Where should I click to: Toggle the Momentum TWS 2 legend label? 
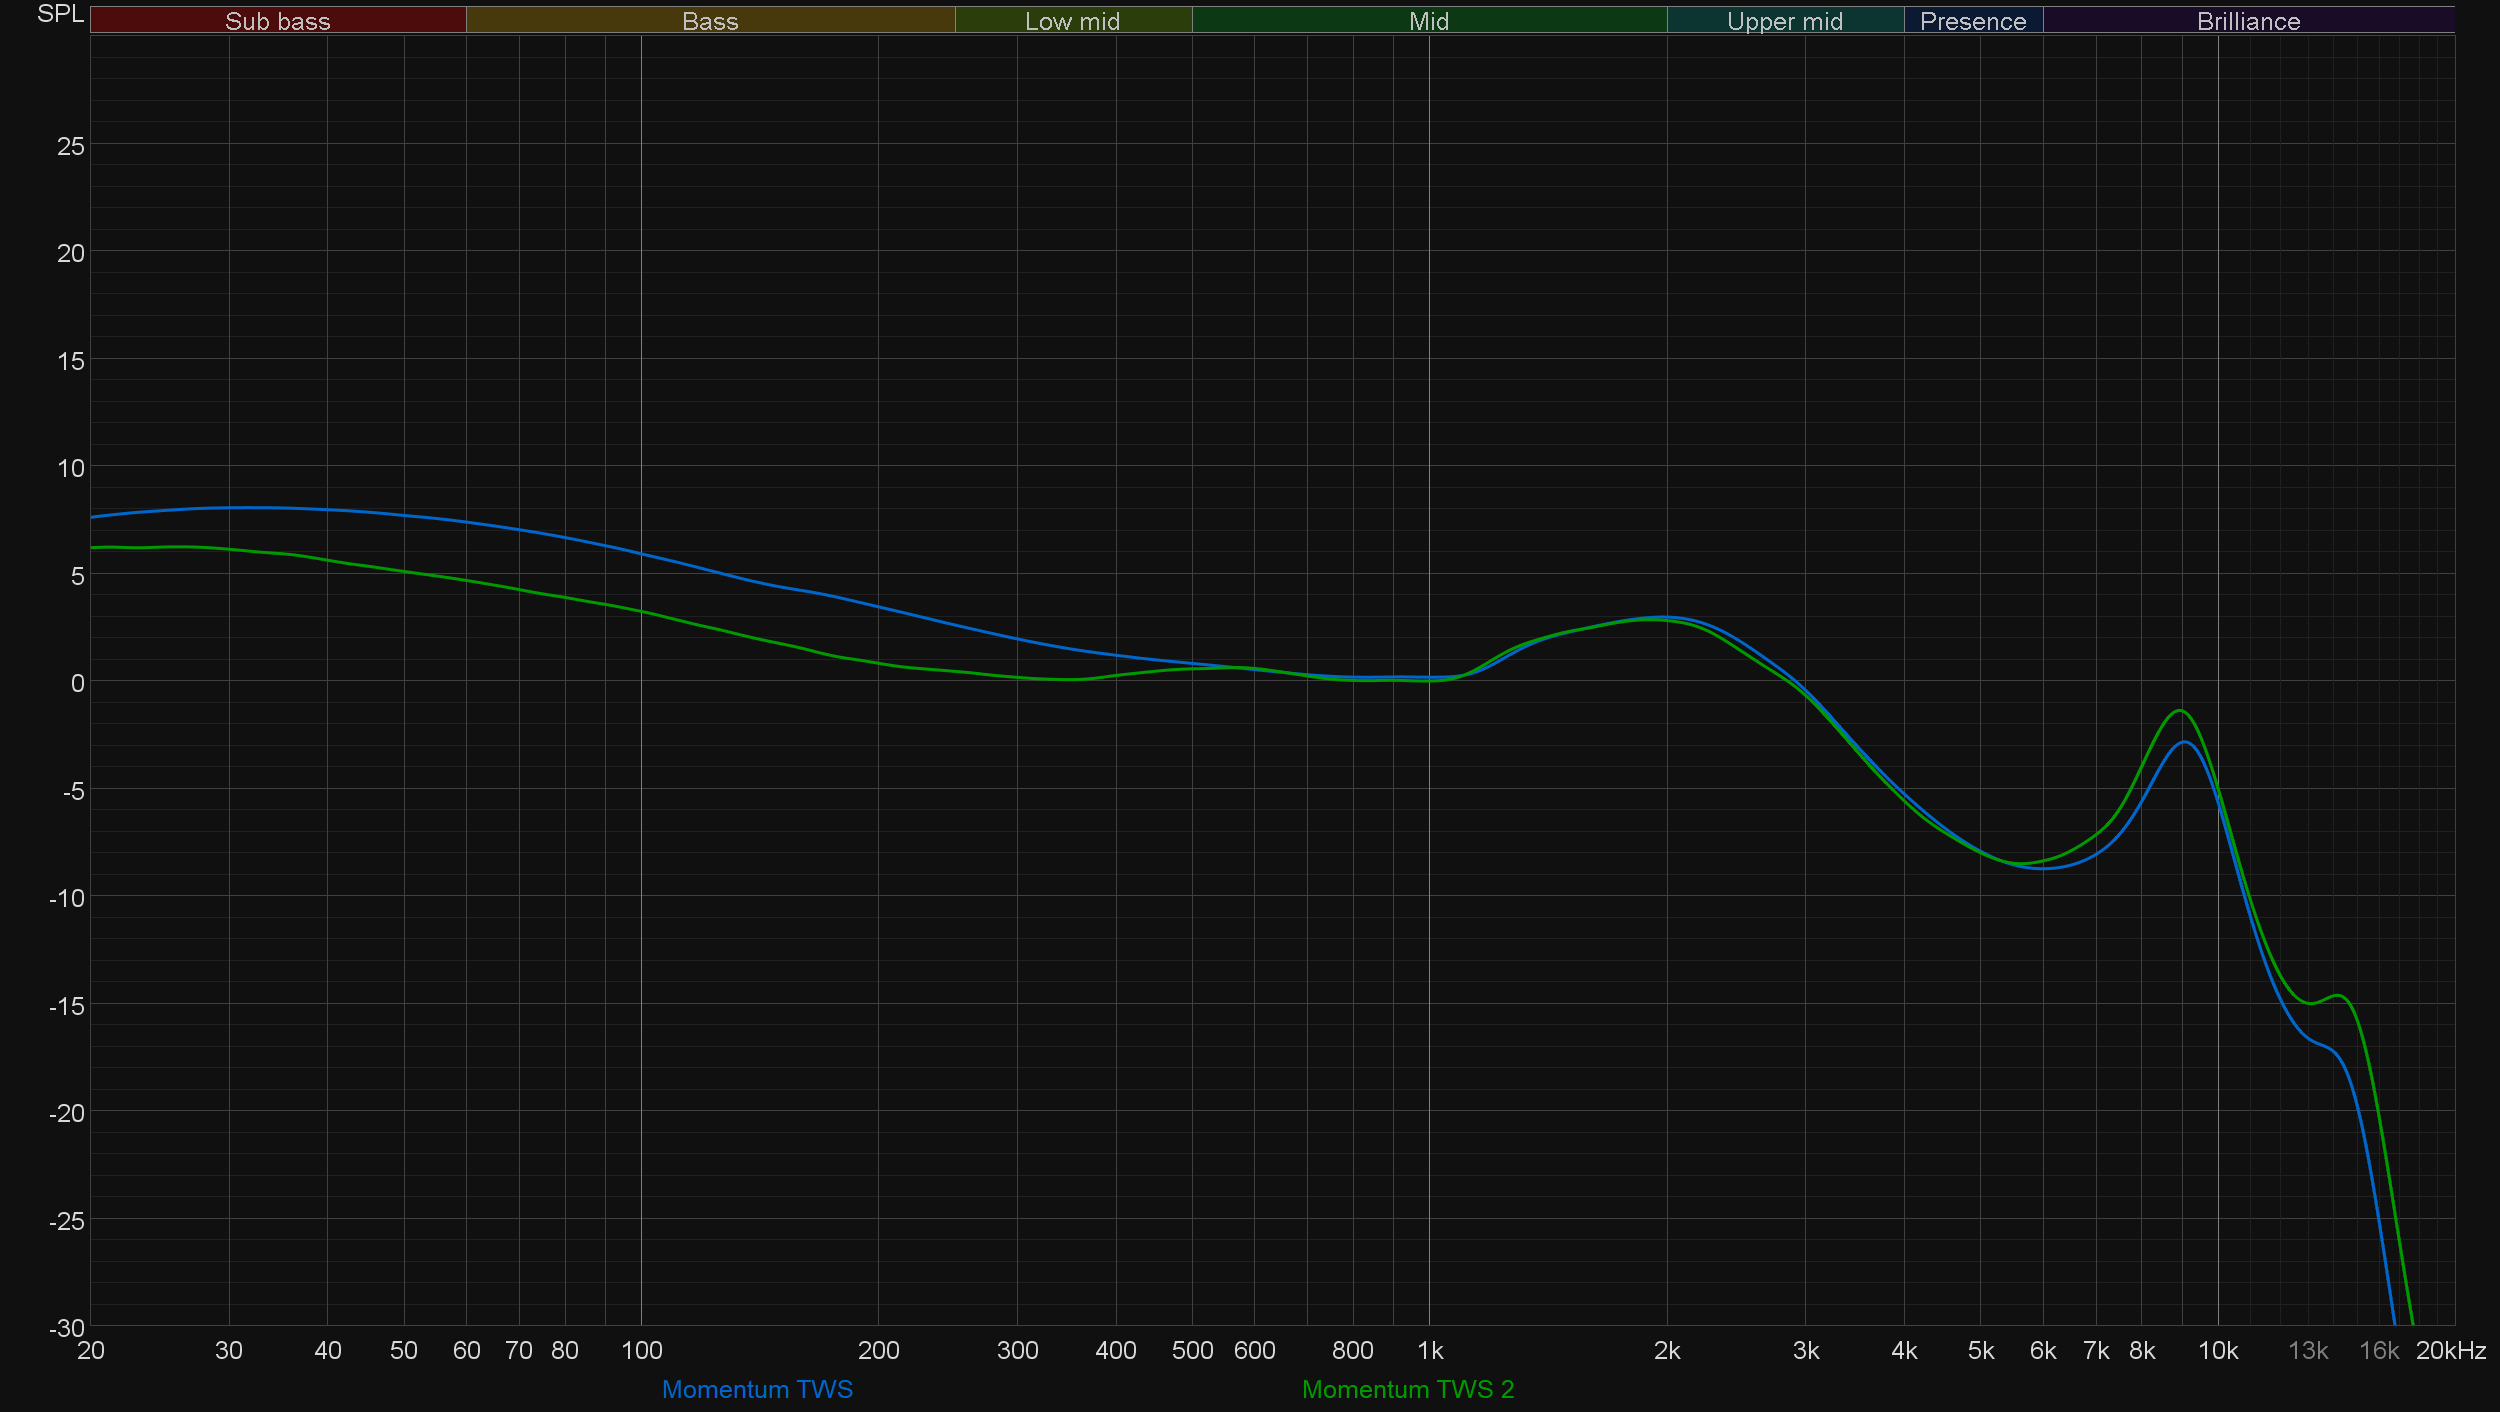[x=1407, y=1389]
